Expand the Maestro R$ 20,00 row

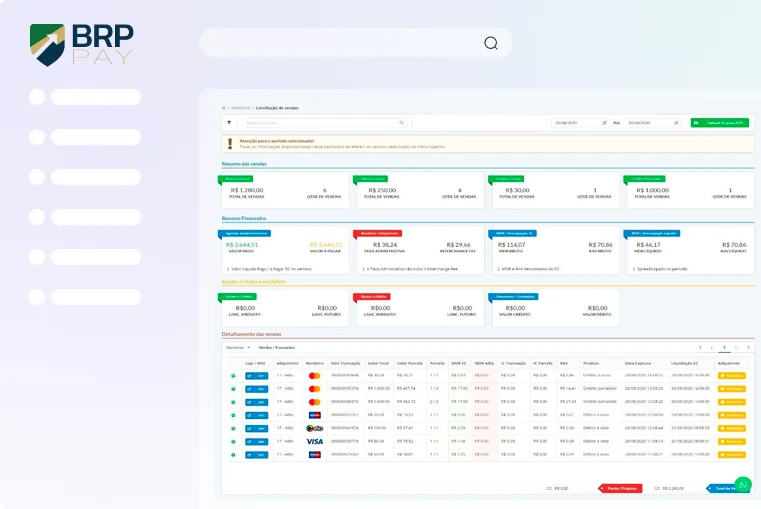pos(233,415)
